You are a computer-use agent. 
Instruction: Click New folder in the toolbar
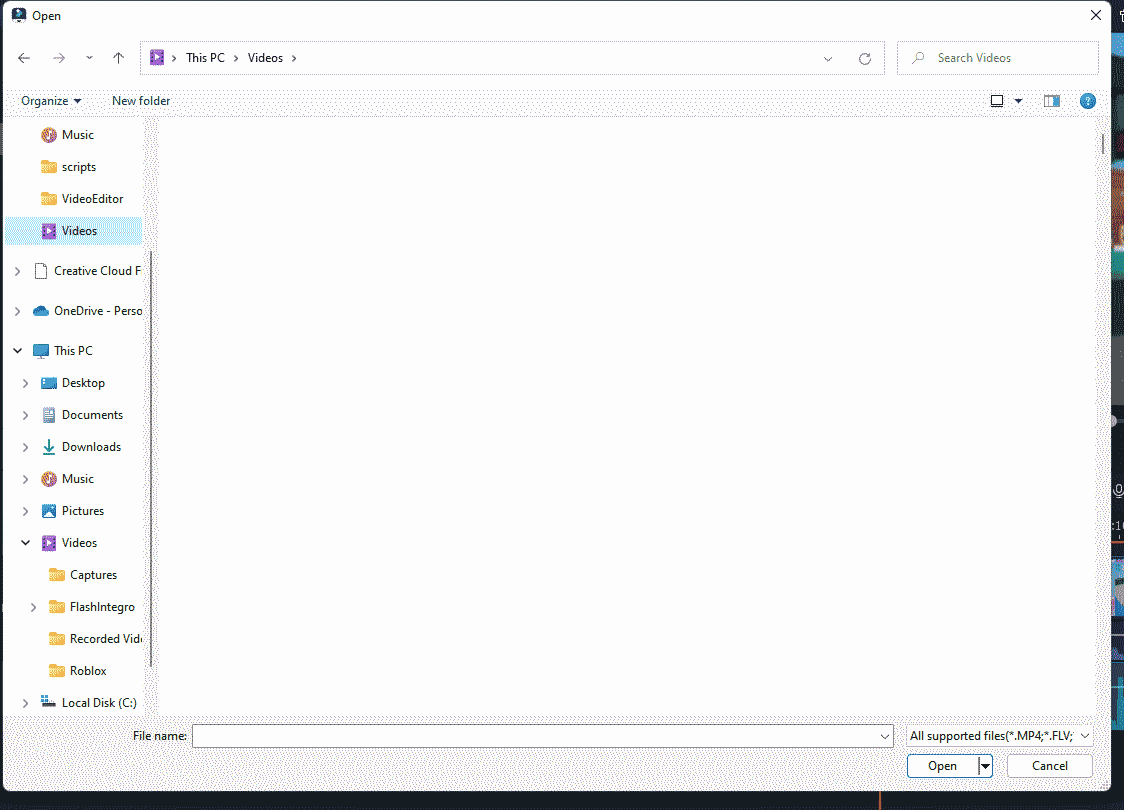tap(141, 101)
